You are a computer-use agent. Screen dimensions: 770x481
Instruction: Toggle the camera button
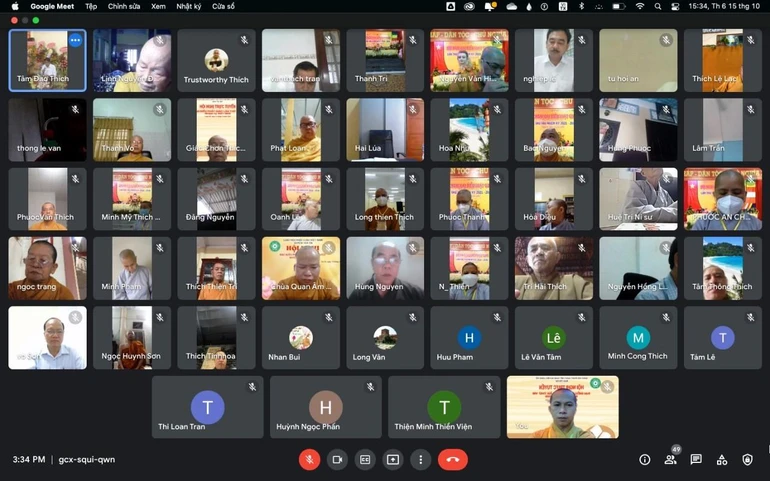click(x=337, y=459)
